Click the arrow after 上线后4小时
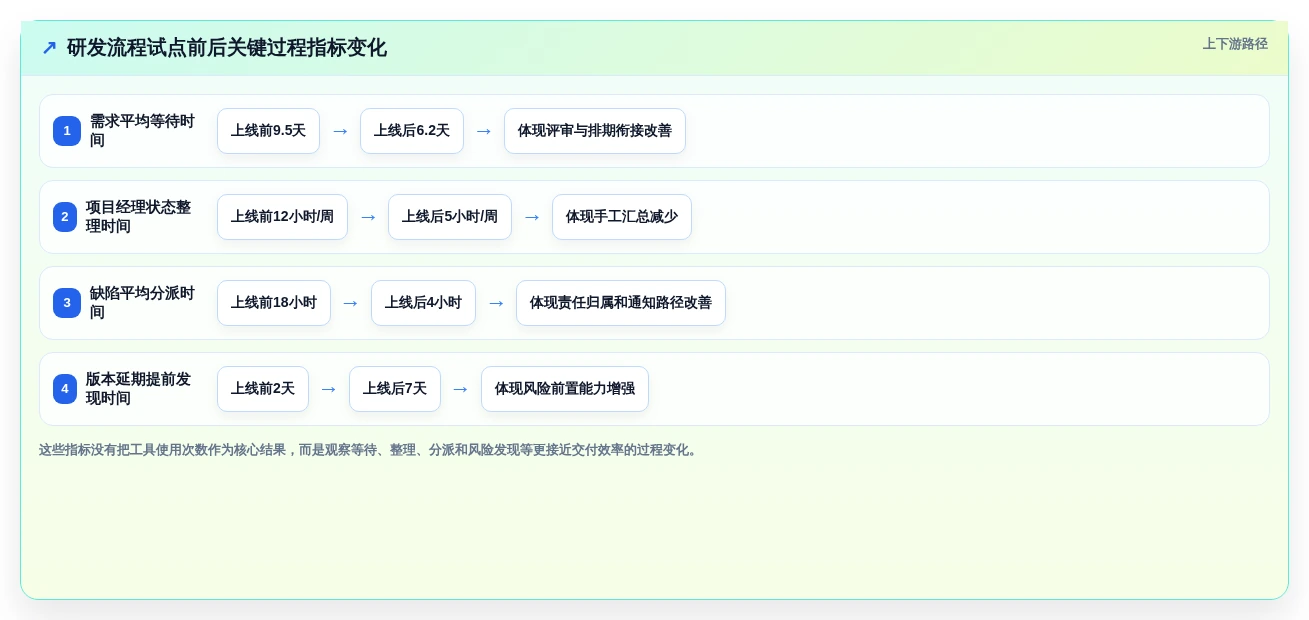The height and width of the screenshot is (620, 1309). [496, 303]
